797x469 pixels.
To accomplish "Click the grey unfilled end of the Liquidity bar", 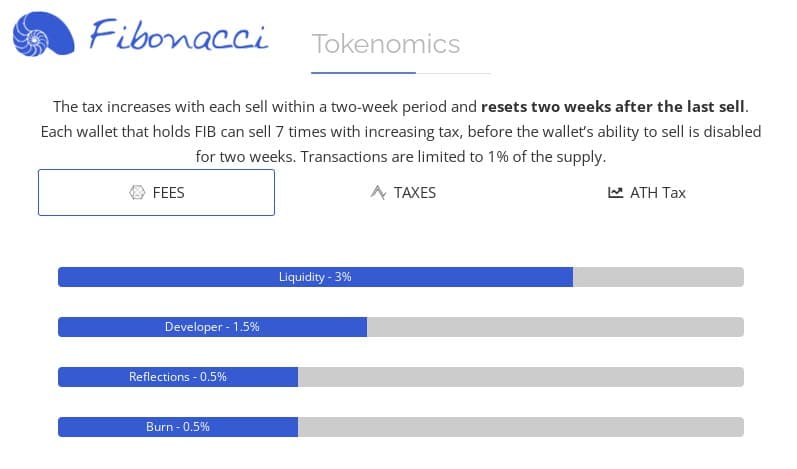I will coord(658,277).
